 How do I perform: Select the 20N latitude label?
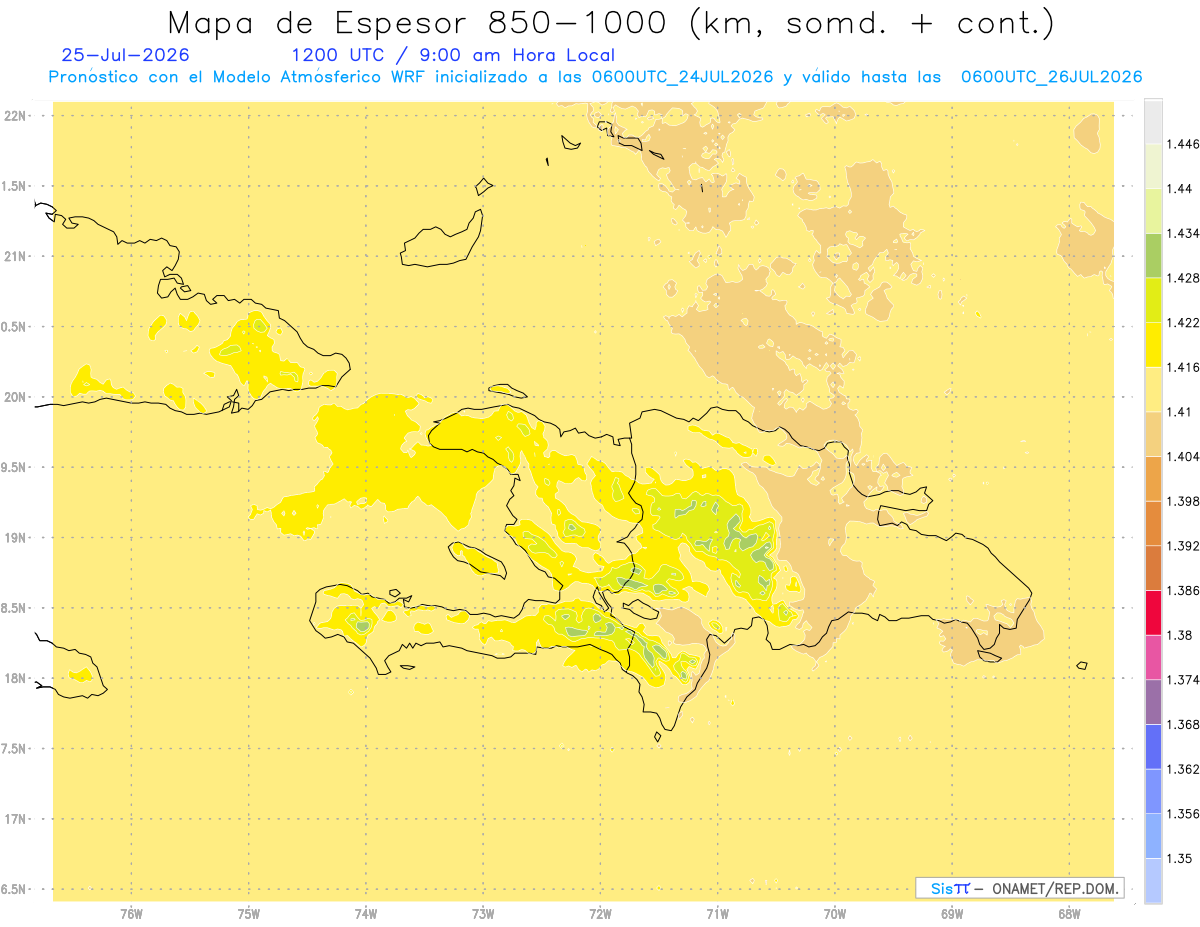click(x=15, y=397)
